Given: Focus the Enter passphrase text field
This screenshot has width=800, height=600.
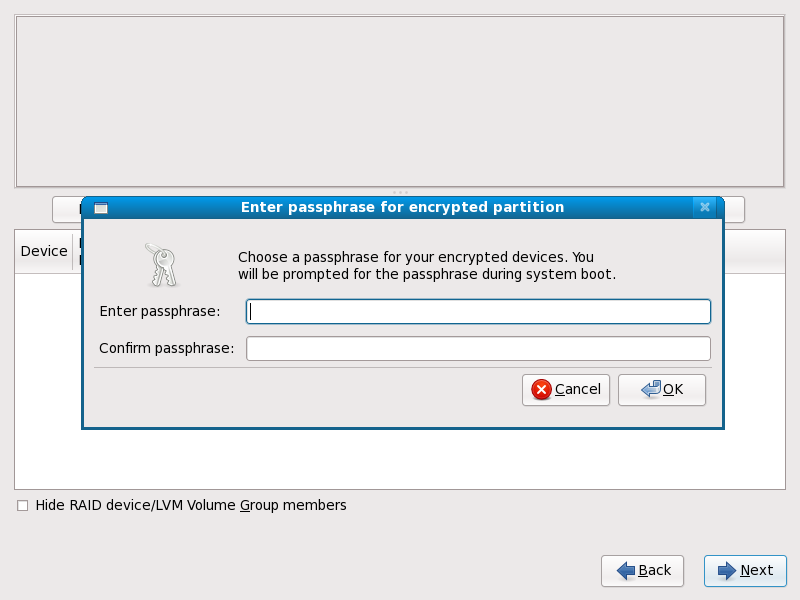Looking at the screenshot, I should click(x=478, y=312).
